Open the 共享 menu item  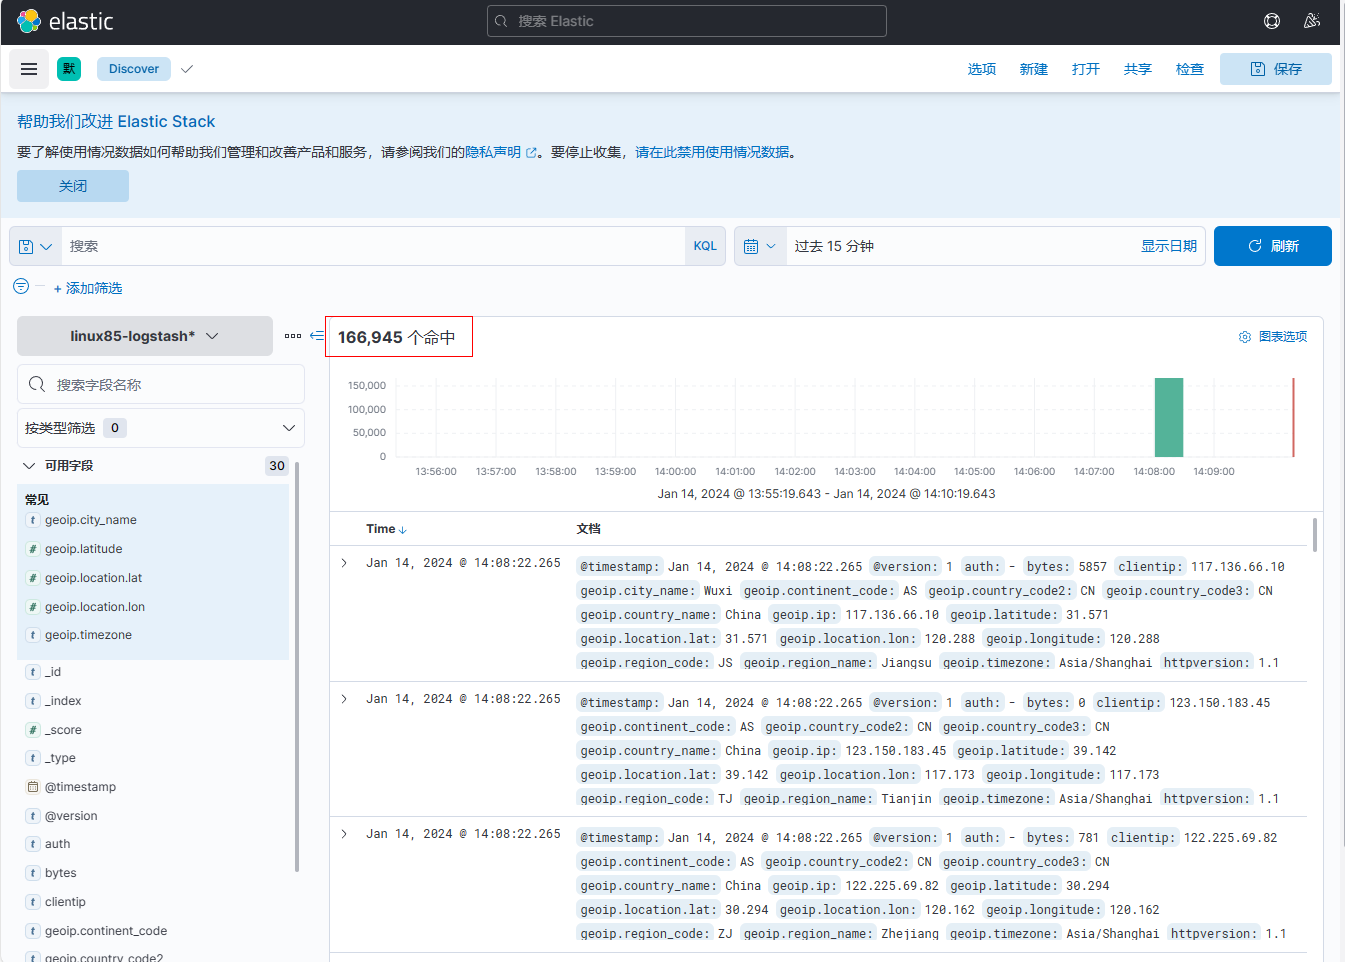(x=1137, y=69)
